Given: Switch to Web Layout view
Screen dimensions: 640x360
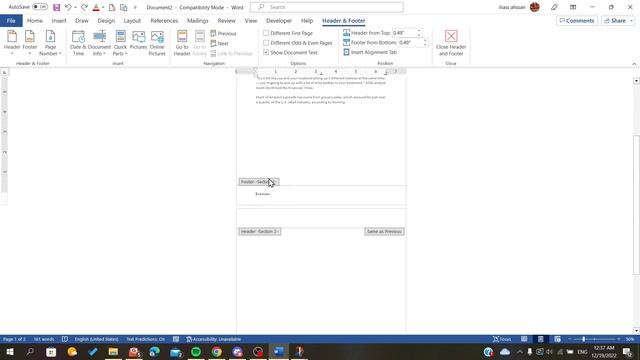Looking at the screenshot, I should [557, 339].
